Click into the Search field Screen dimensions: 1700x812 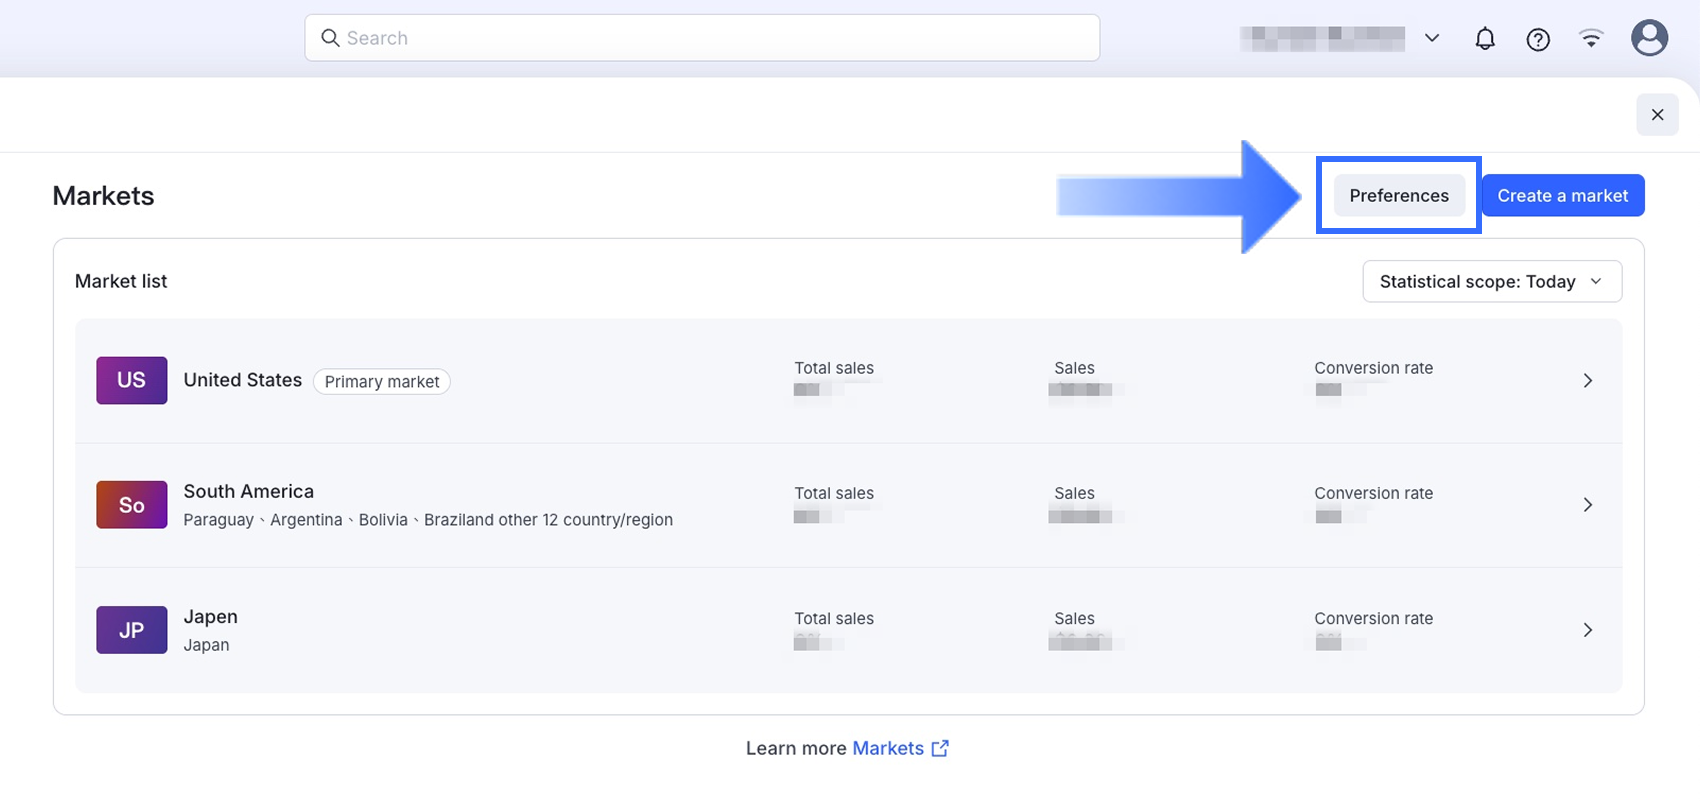(x=720, y=38)
